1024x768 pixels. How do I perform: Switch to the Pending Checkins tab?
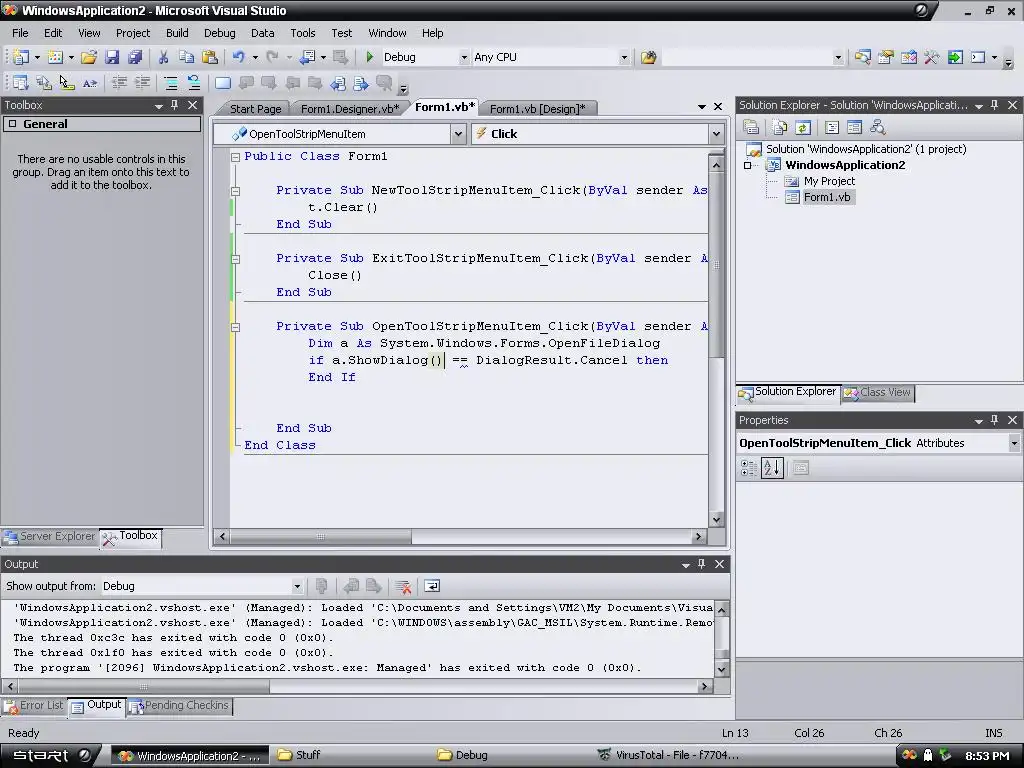click(180, 705)
